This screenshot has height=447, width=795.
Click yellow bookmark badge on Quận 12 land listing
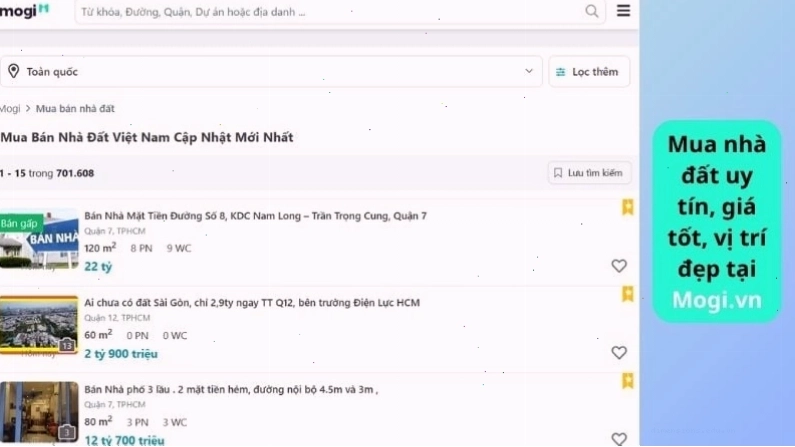coord(628,294)
